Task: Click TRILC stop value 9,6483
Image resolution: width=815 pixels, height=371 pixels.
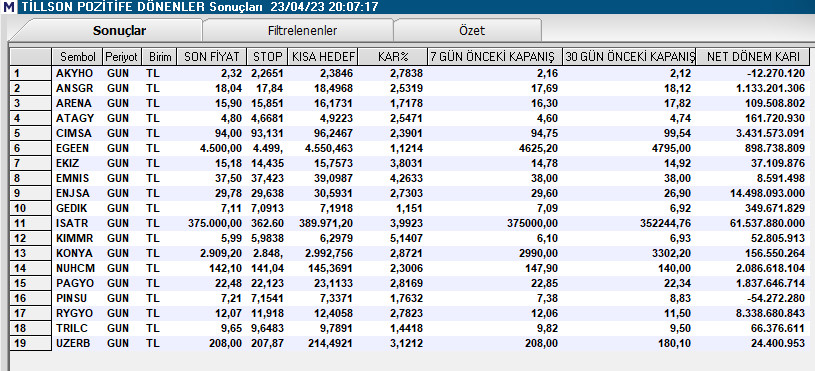Action: pyautogui.click(x=268, y=328)
